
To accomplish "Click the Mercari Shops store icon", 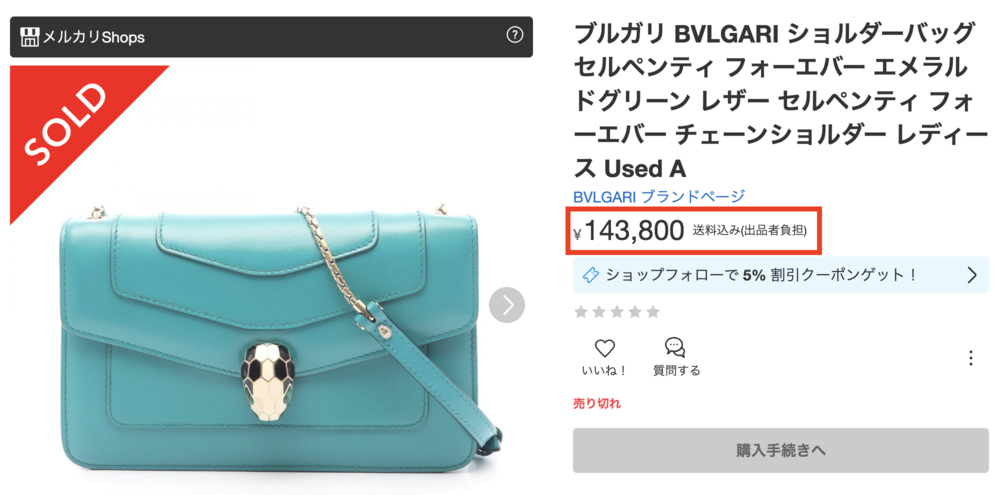I will (x=30, y=37).
